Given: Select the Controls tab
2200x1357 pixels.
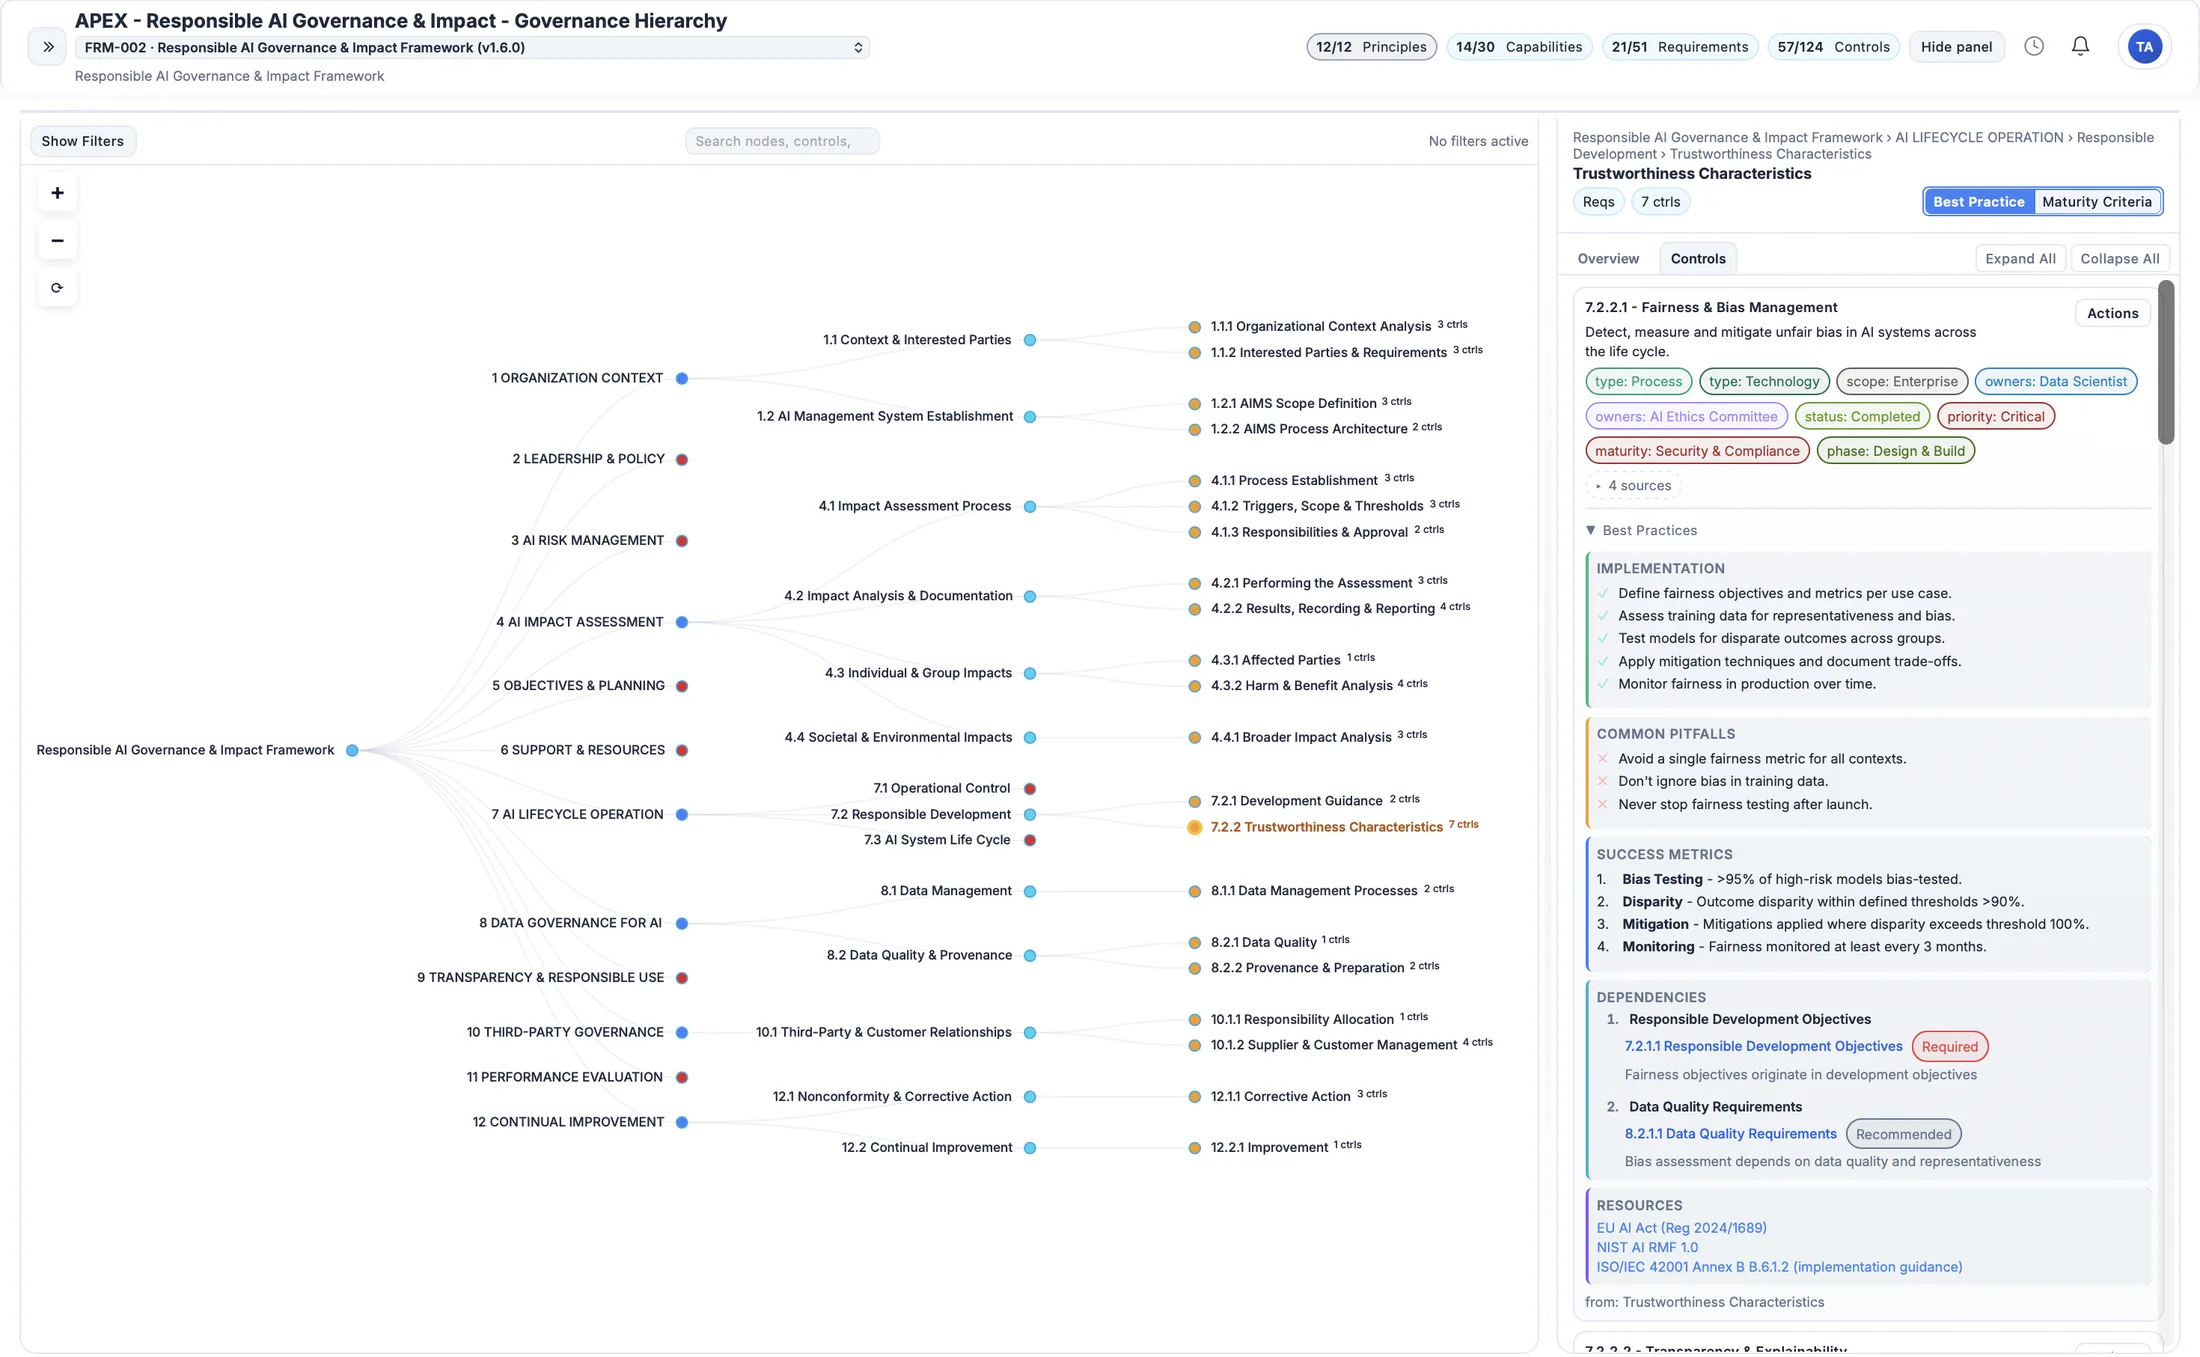Looking at the screenshot, I should [x=1697, y=259].
